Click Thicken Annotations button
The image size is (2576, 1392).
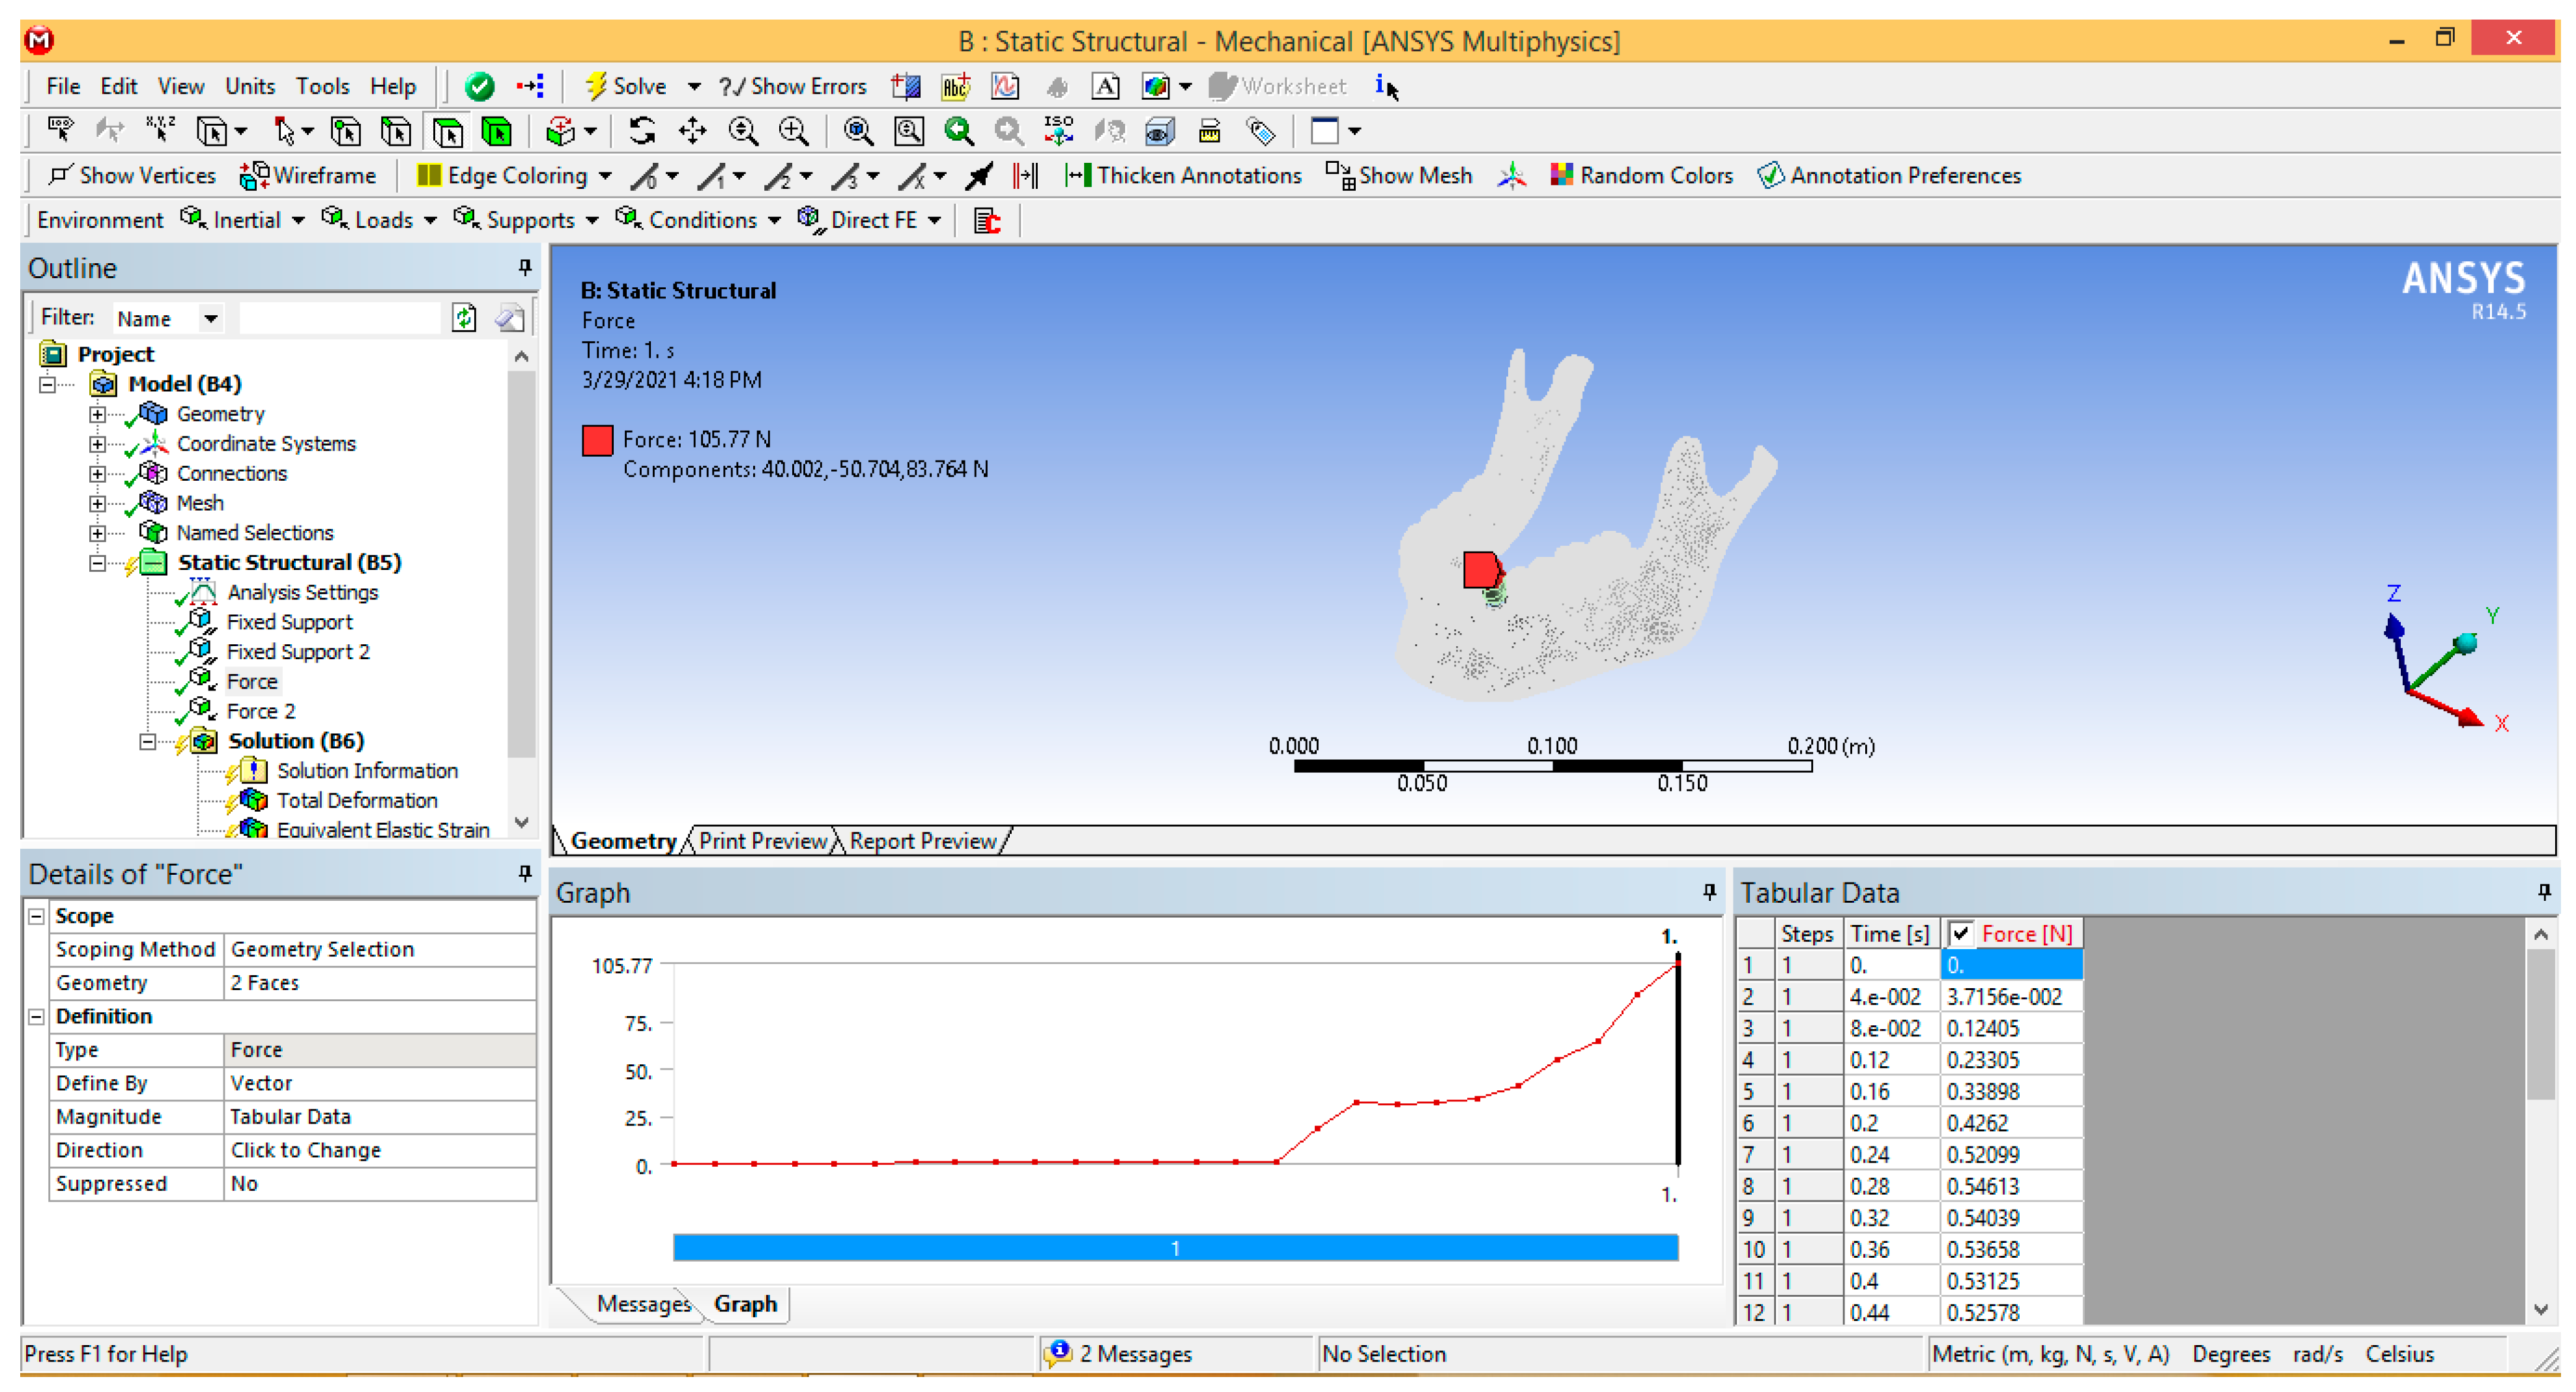(1182, 175)
